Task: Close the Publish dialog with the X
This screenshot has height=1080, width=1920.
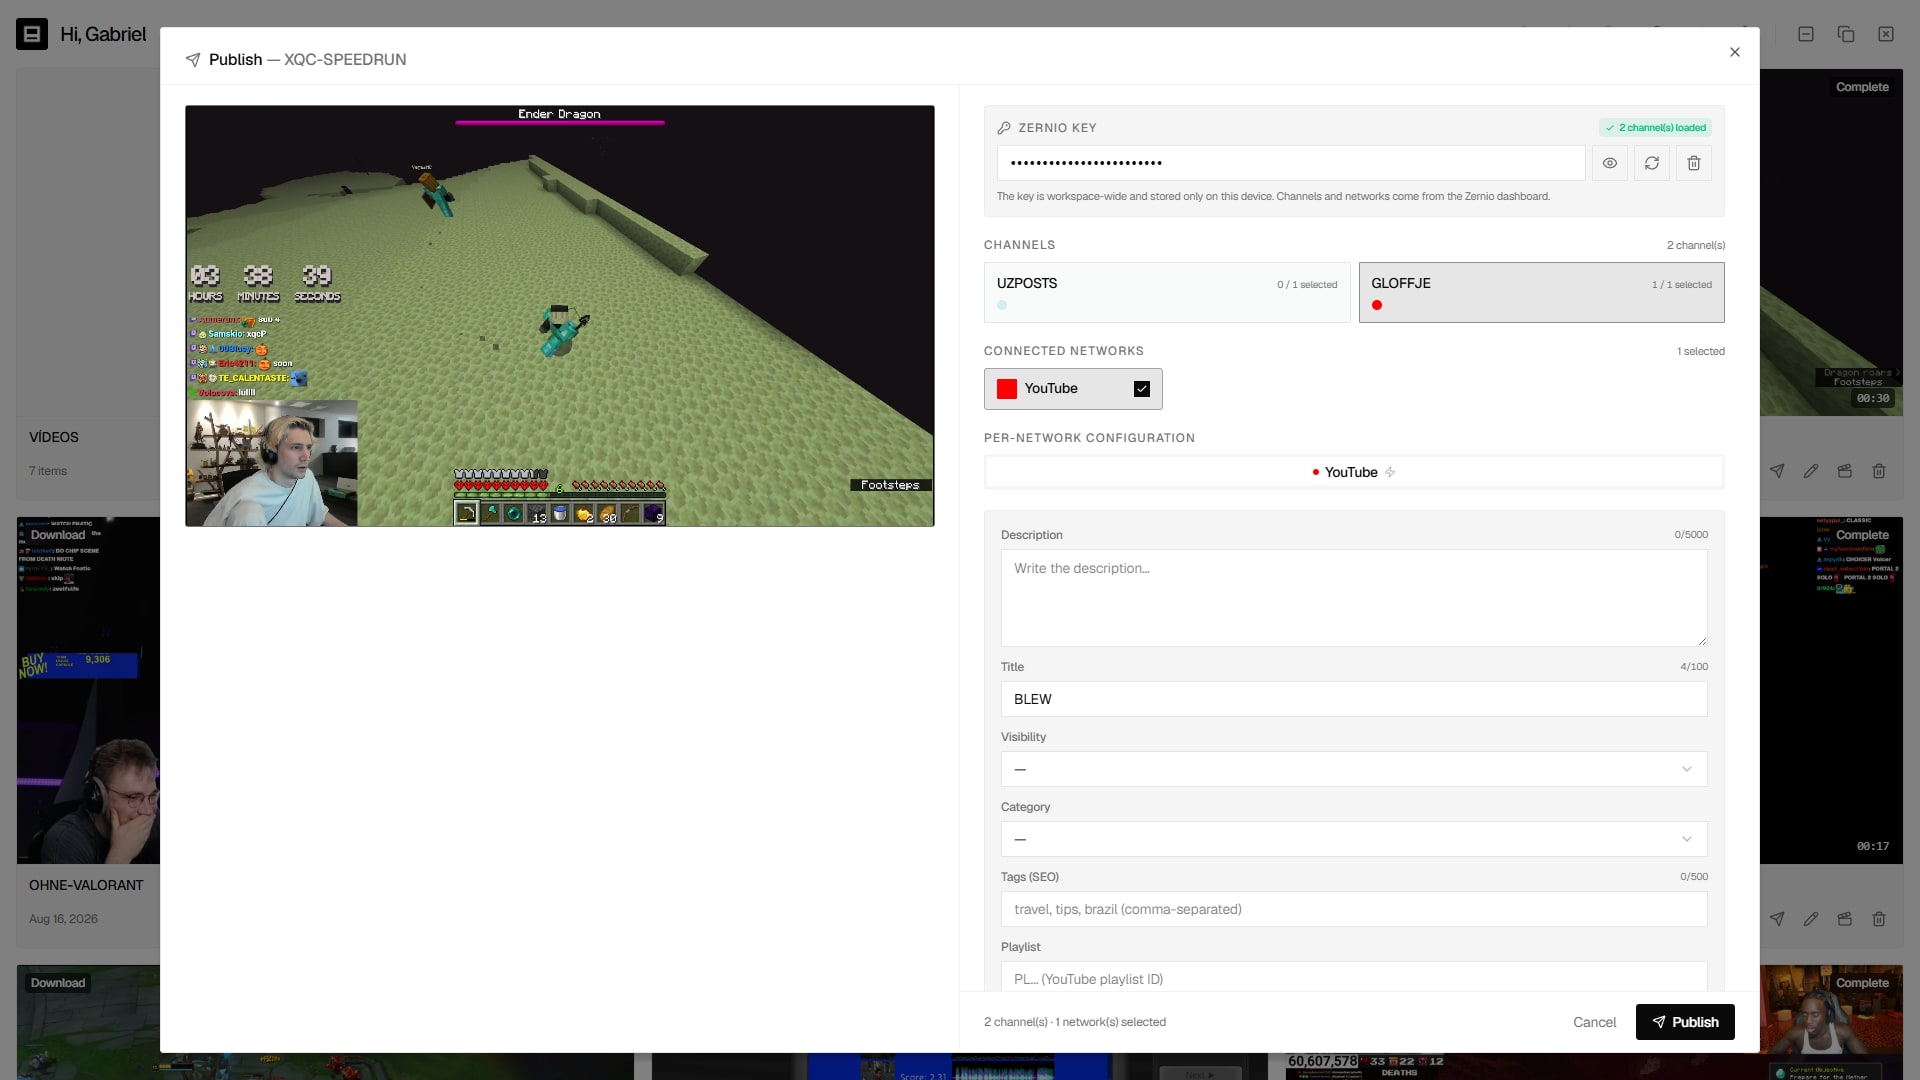Action: pos(1735,52)
